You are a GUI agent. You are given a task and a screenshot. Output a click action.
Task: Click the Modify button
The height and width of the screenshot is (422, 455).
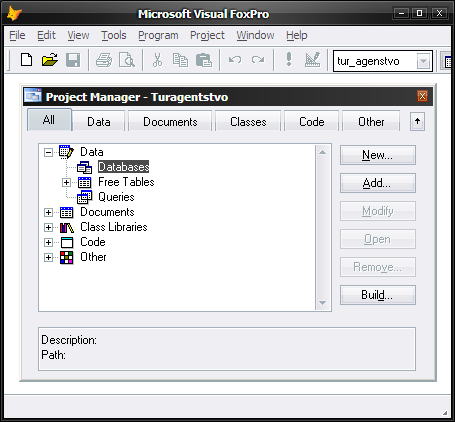(378, 211)
